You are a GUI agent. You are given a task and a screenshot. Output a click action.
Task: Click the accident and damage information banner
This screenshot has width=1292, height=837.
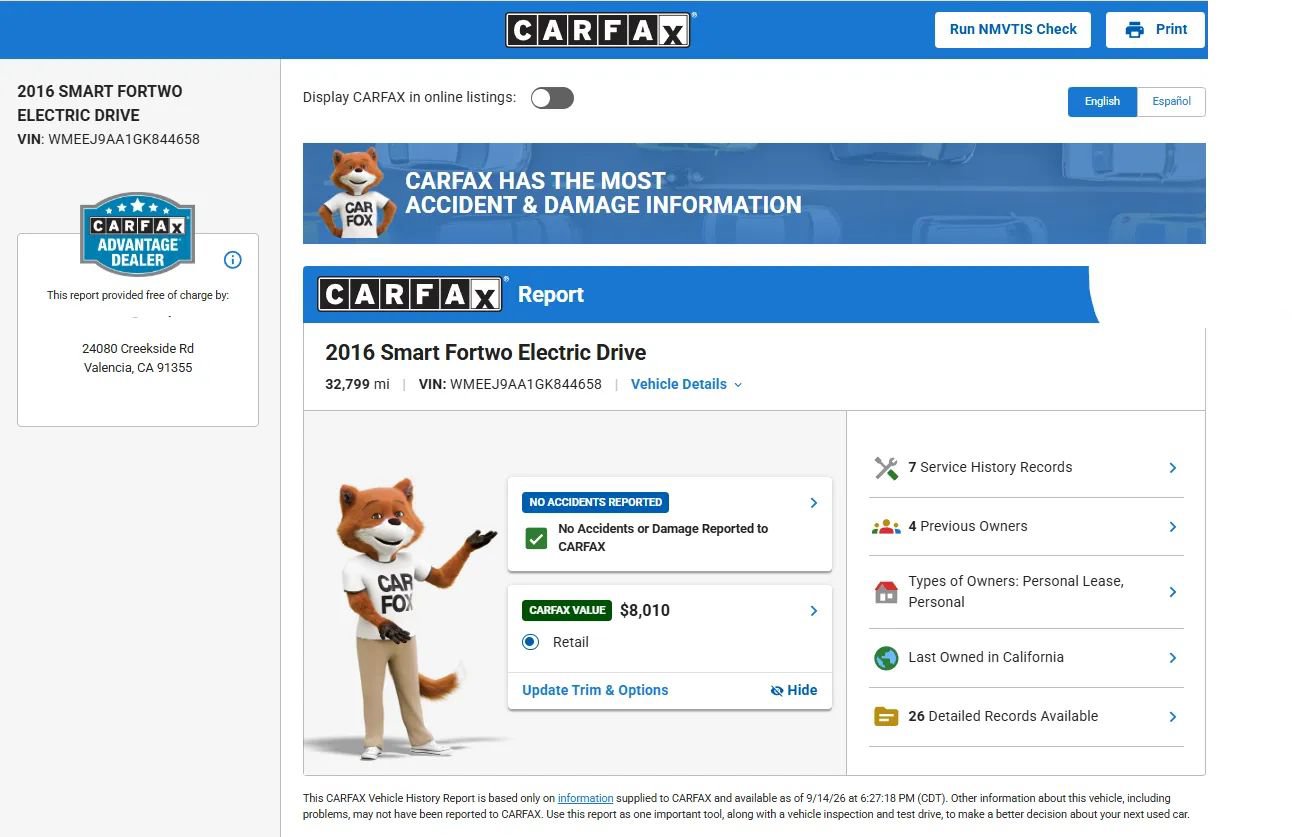[x=754, y=193]
